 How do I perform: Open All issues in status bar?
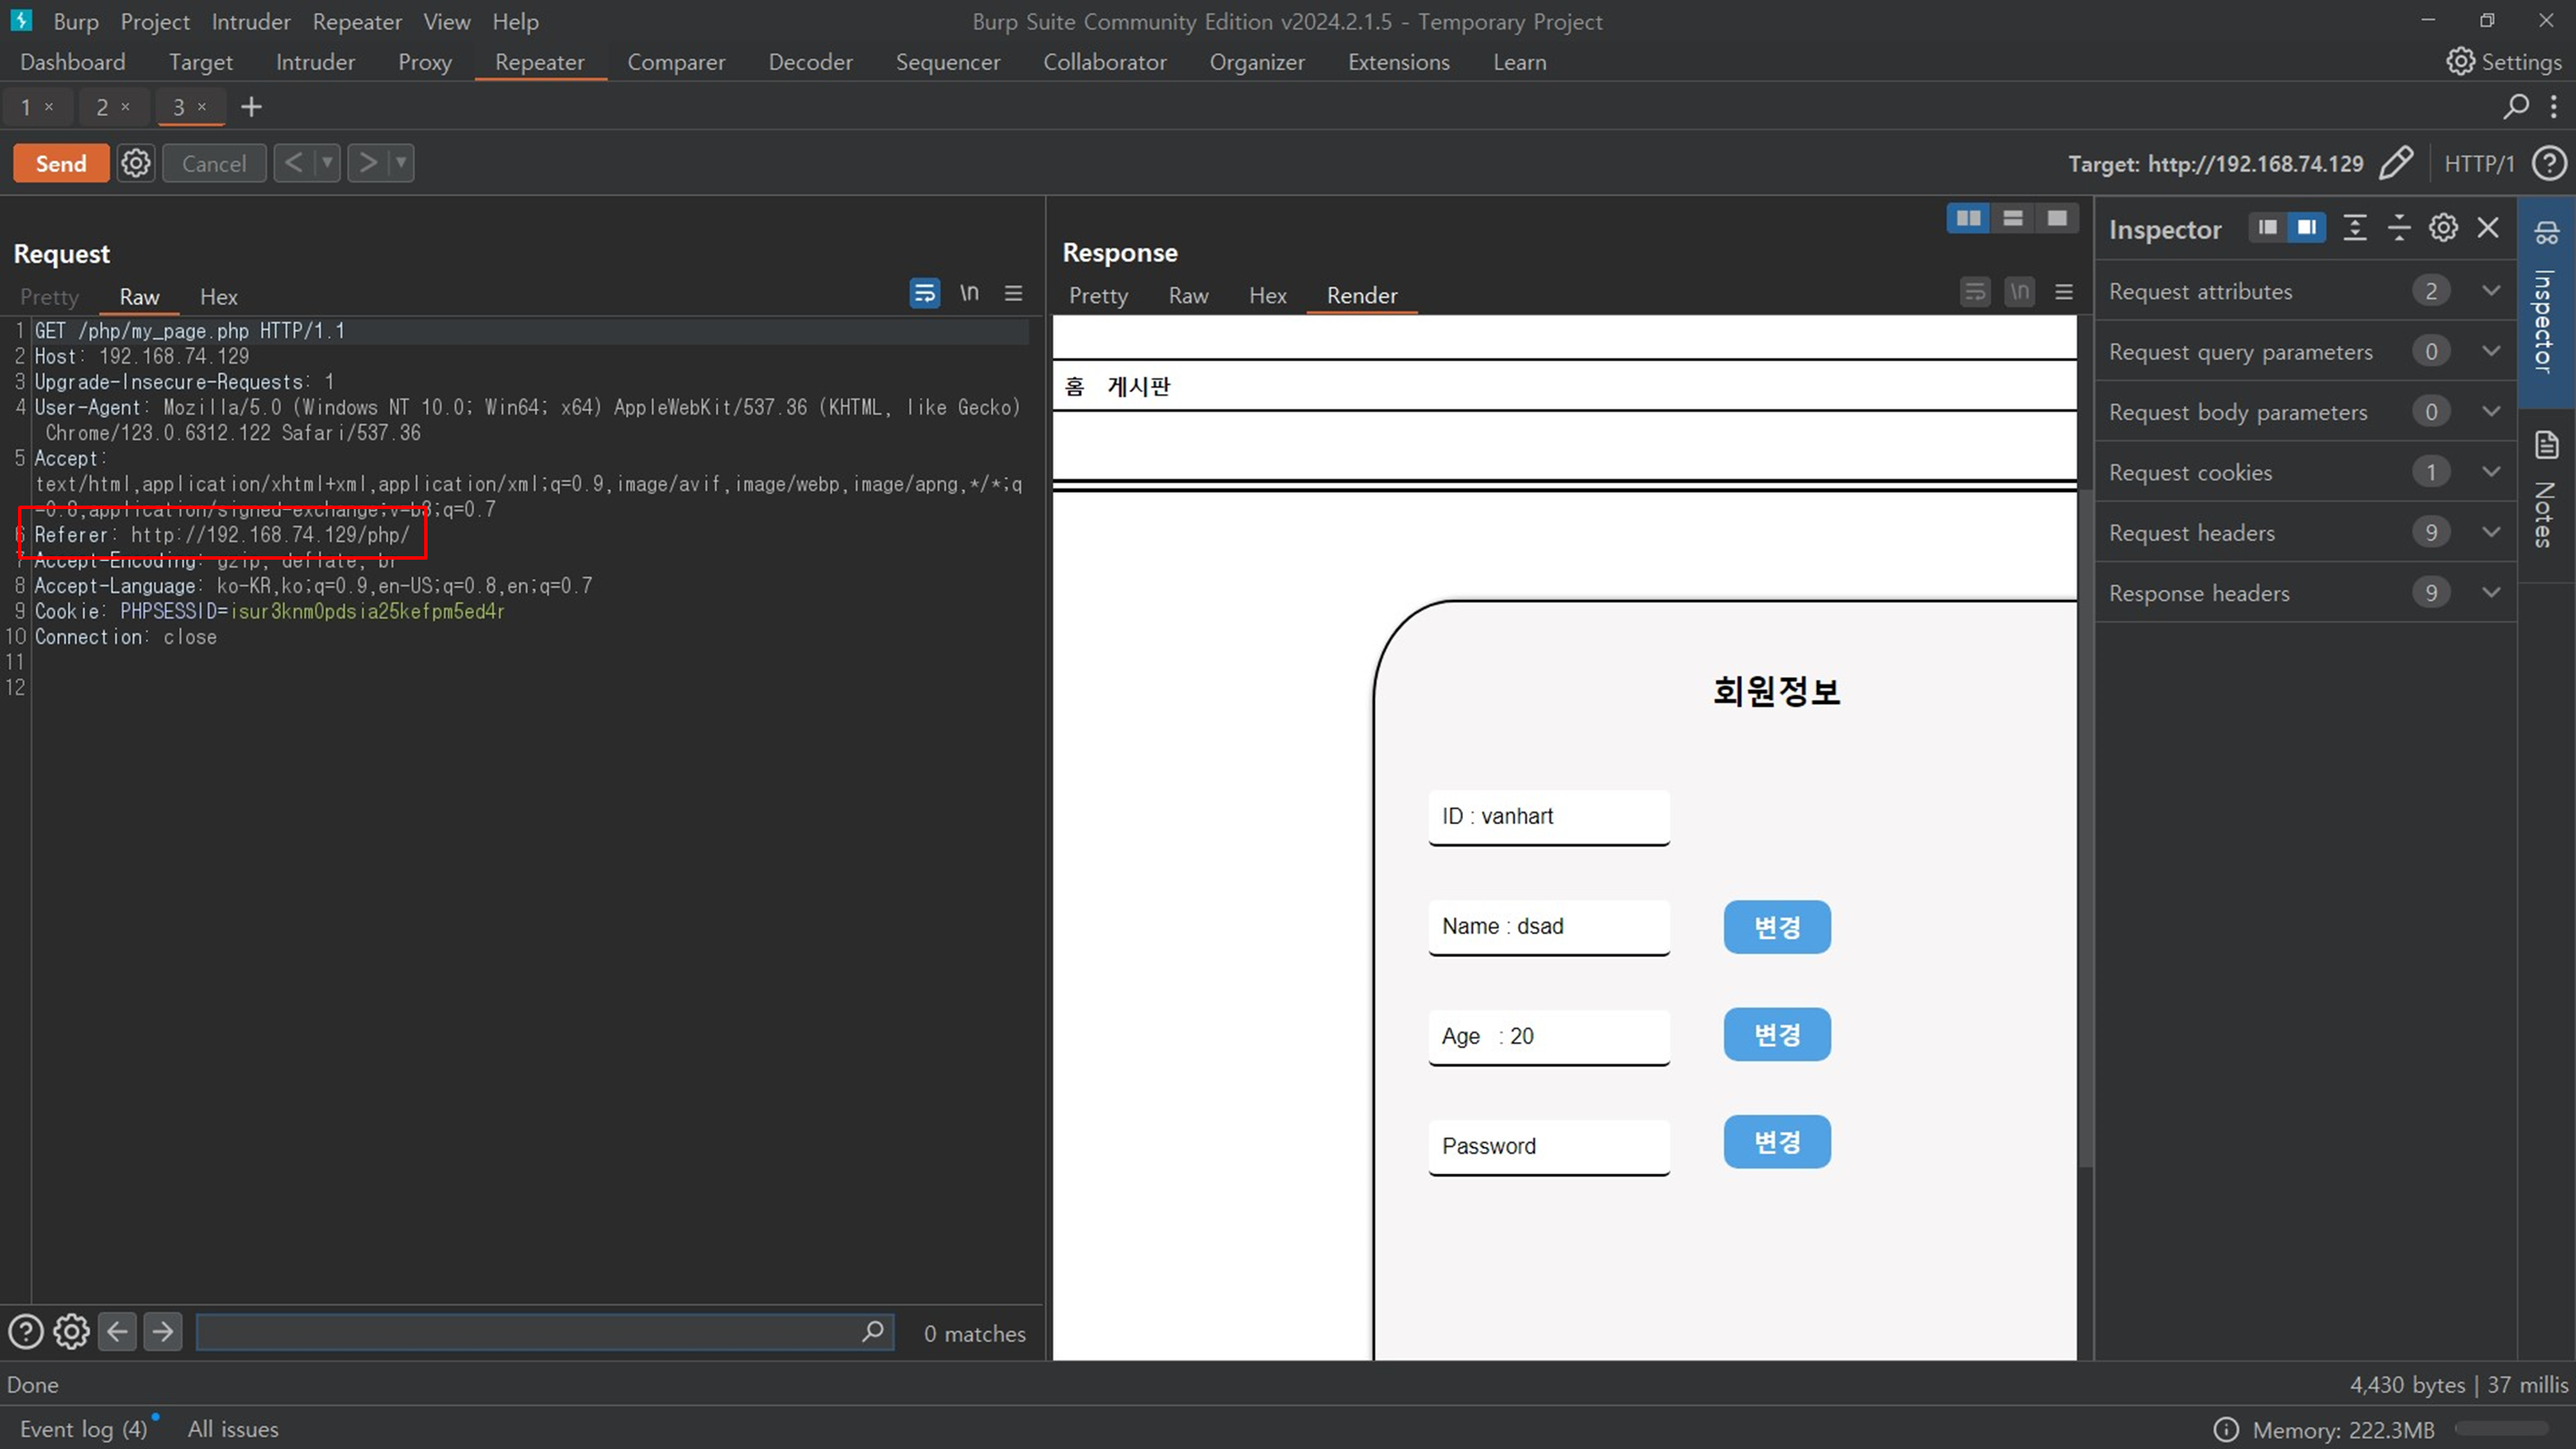tap(233, 1428)
